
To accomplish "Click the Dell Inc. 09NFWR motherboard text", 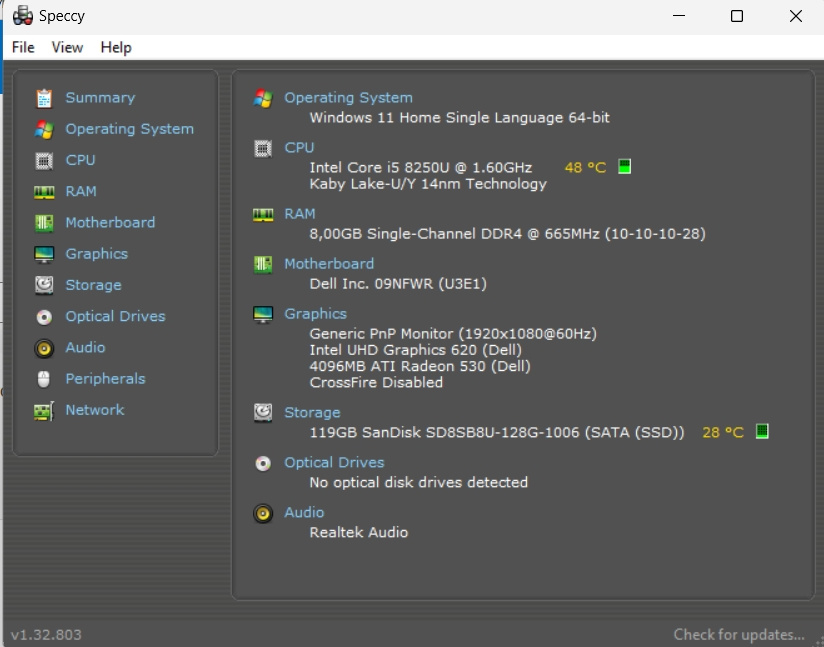I will click(x=398, y=284).
